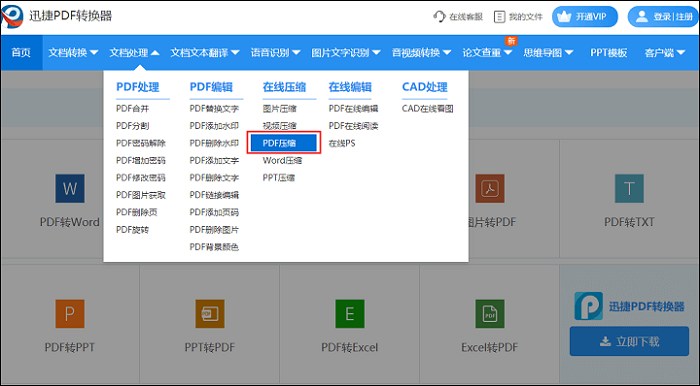Expand the 思维导图 navigation dropdown
700x386 pixels.
pos(548,53)
